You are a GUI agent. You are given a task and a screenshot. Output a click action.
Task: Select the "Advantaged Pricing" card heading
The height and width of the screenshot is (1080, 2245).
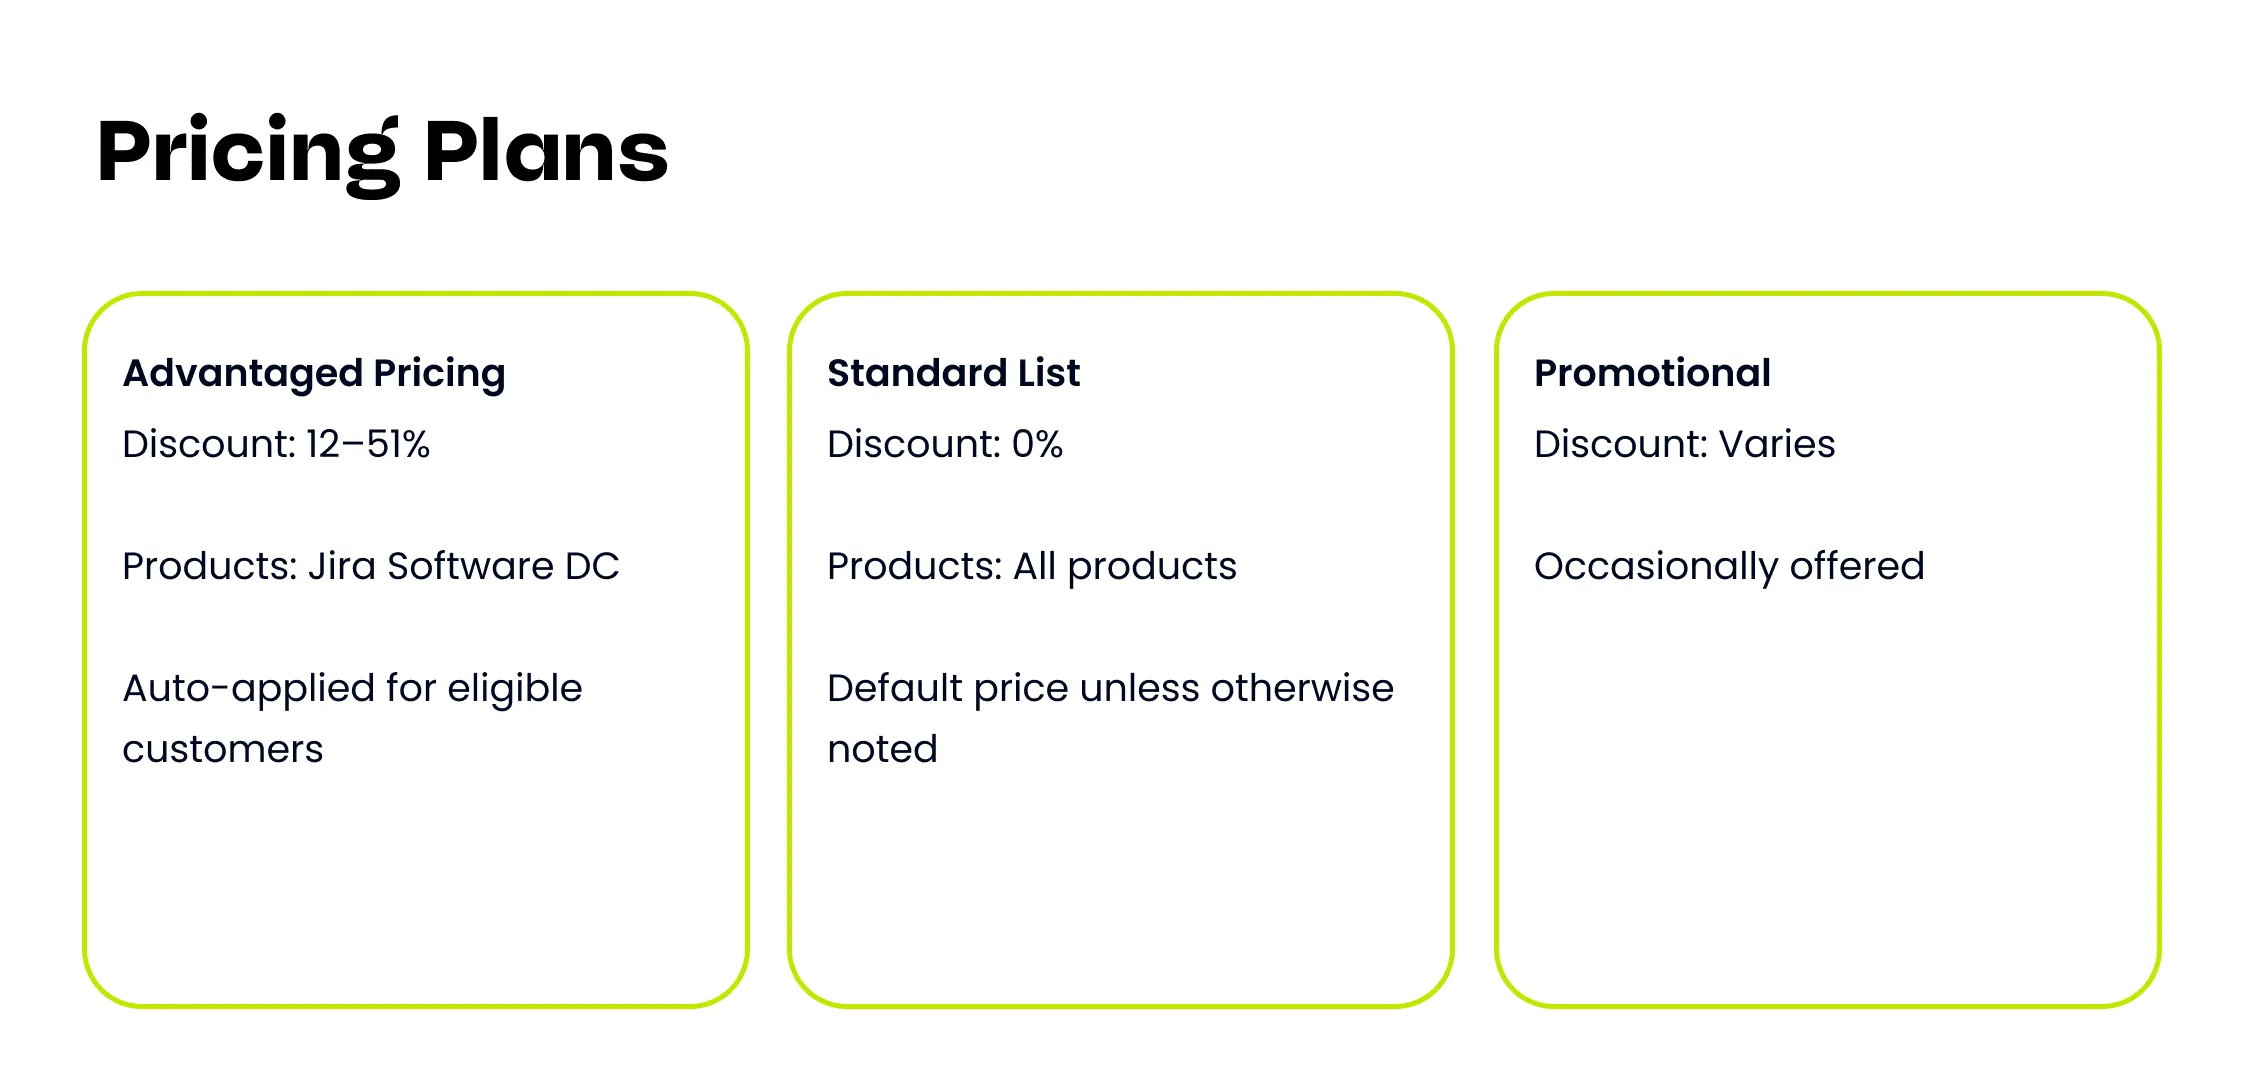click(x=314, y=373)
